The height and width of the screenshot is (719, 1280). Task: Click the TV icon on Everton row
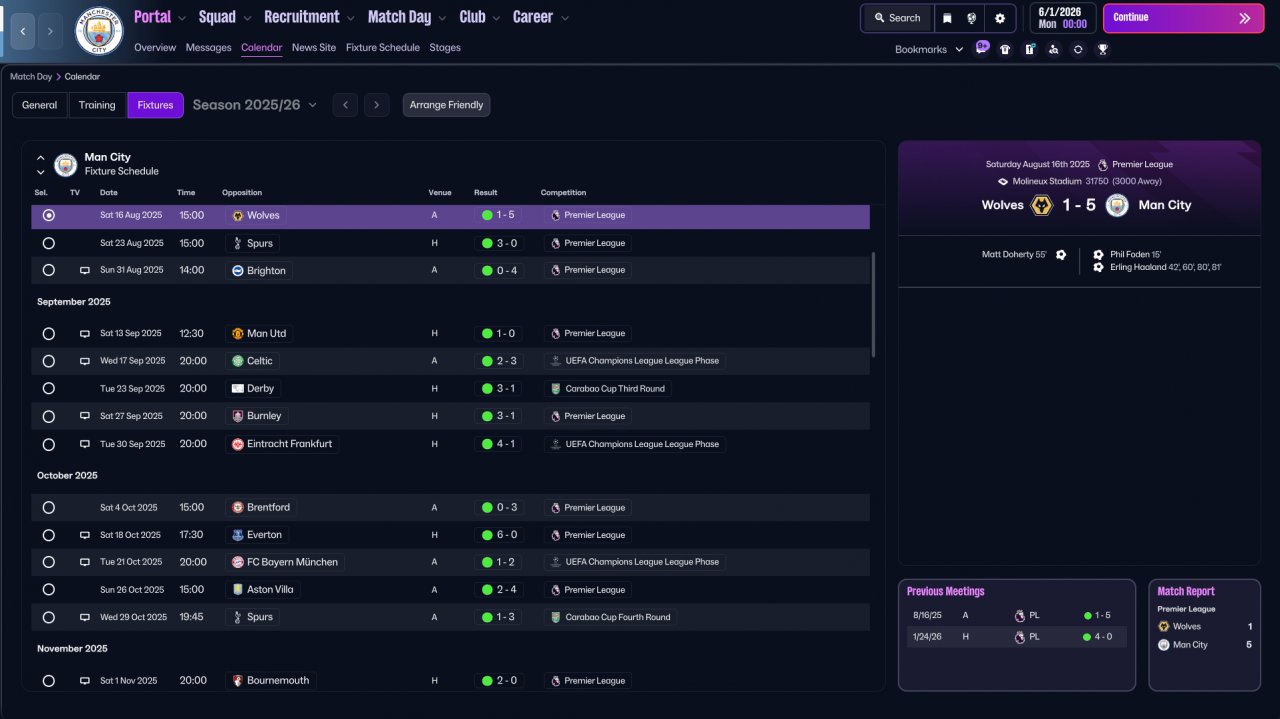click(x=85, y=535)
